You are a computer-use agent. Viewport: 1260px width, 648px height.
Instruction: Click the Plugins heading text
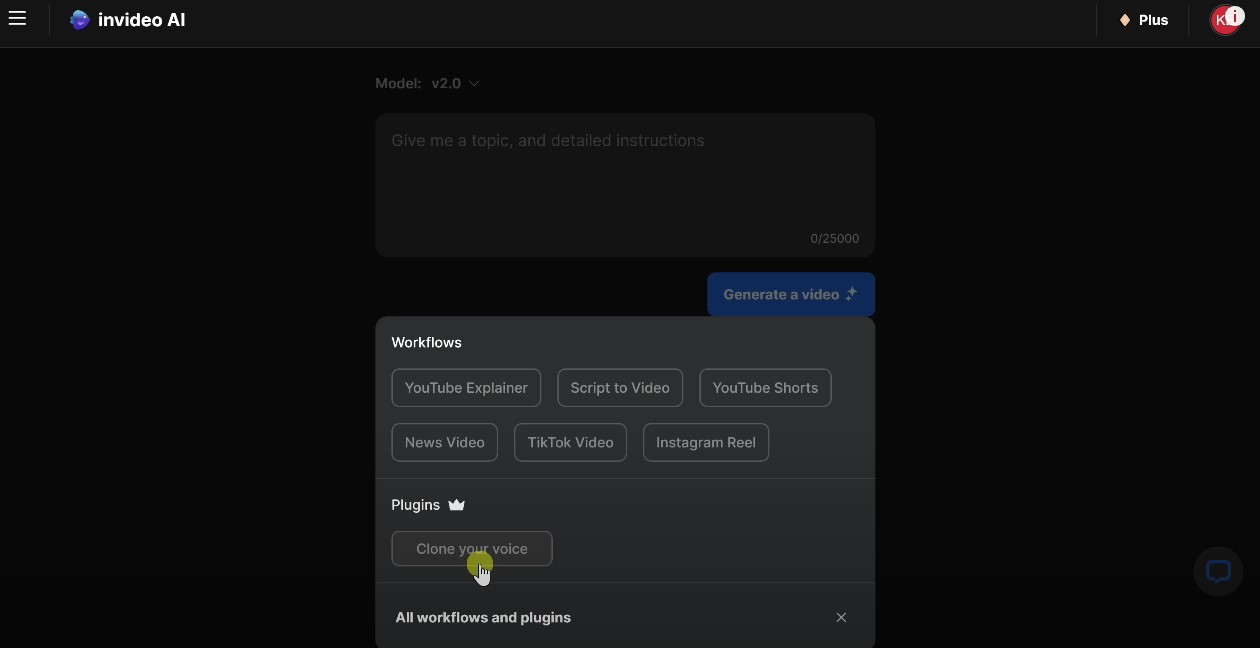coord(416,505)
